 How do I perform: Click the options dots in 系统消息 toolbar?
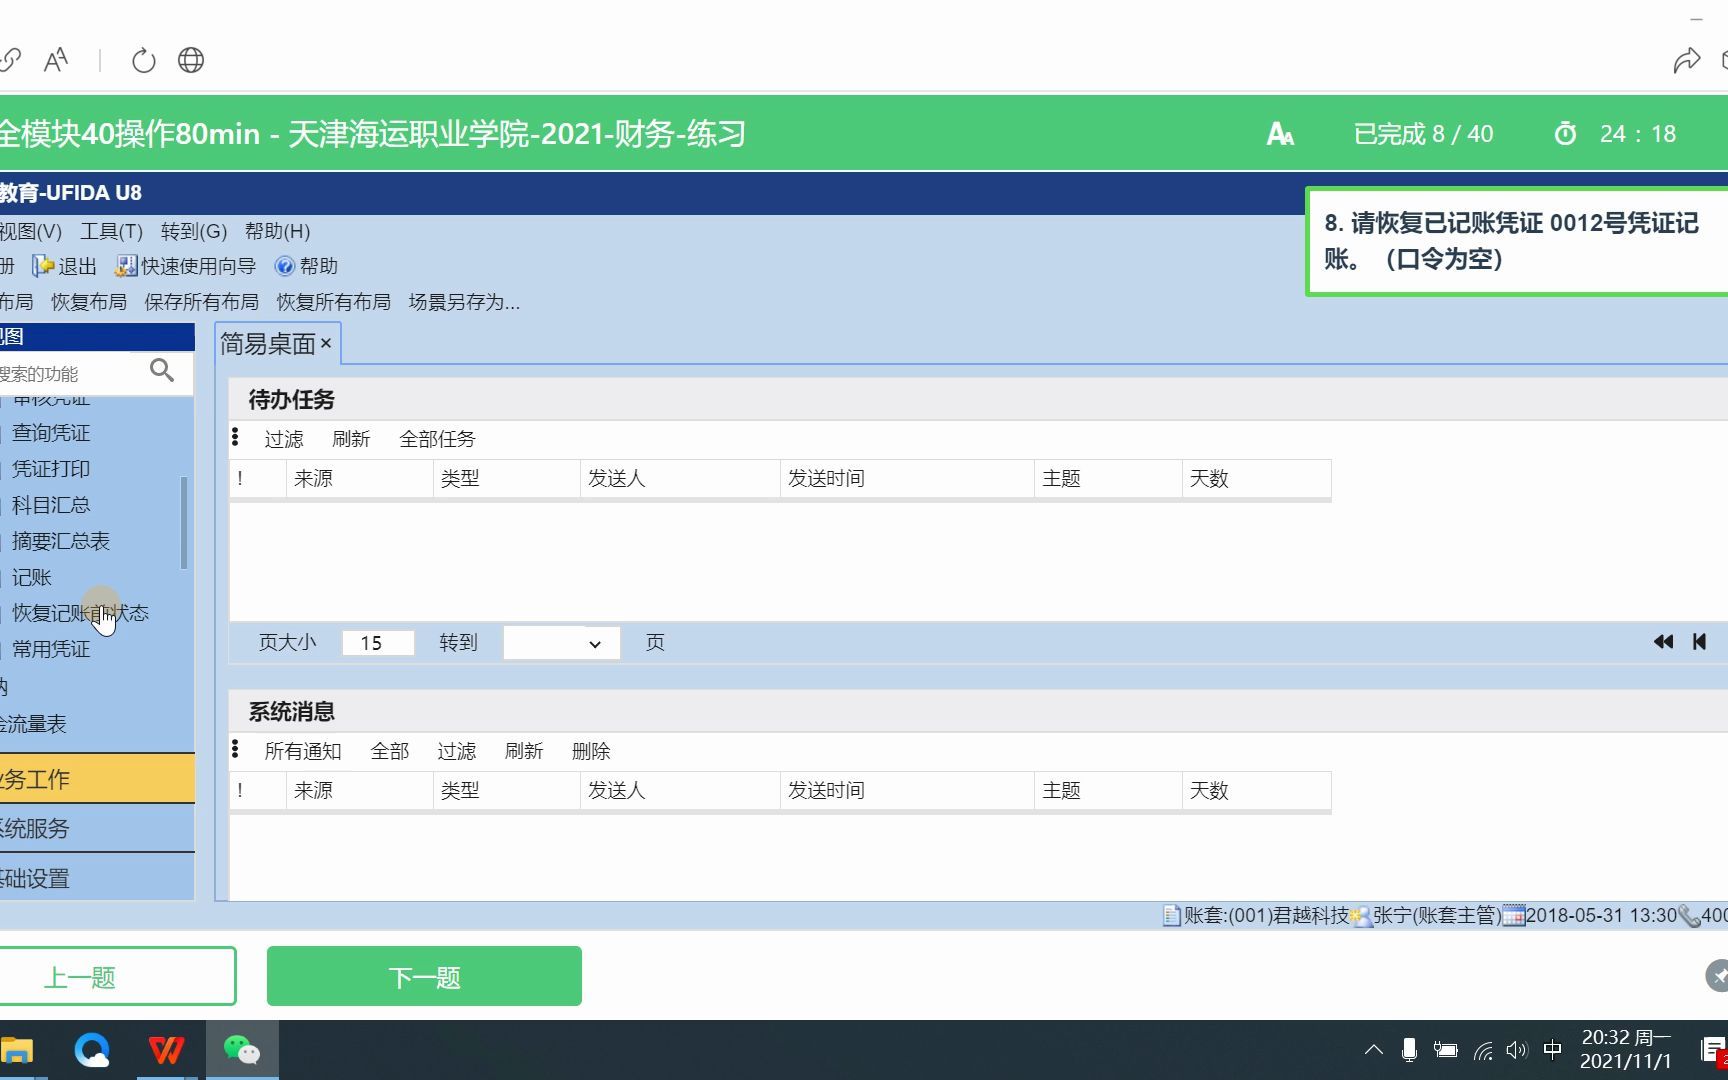click(235, 749)
